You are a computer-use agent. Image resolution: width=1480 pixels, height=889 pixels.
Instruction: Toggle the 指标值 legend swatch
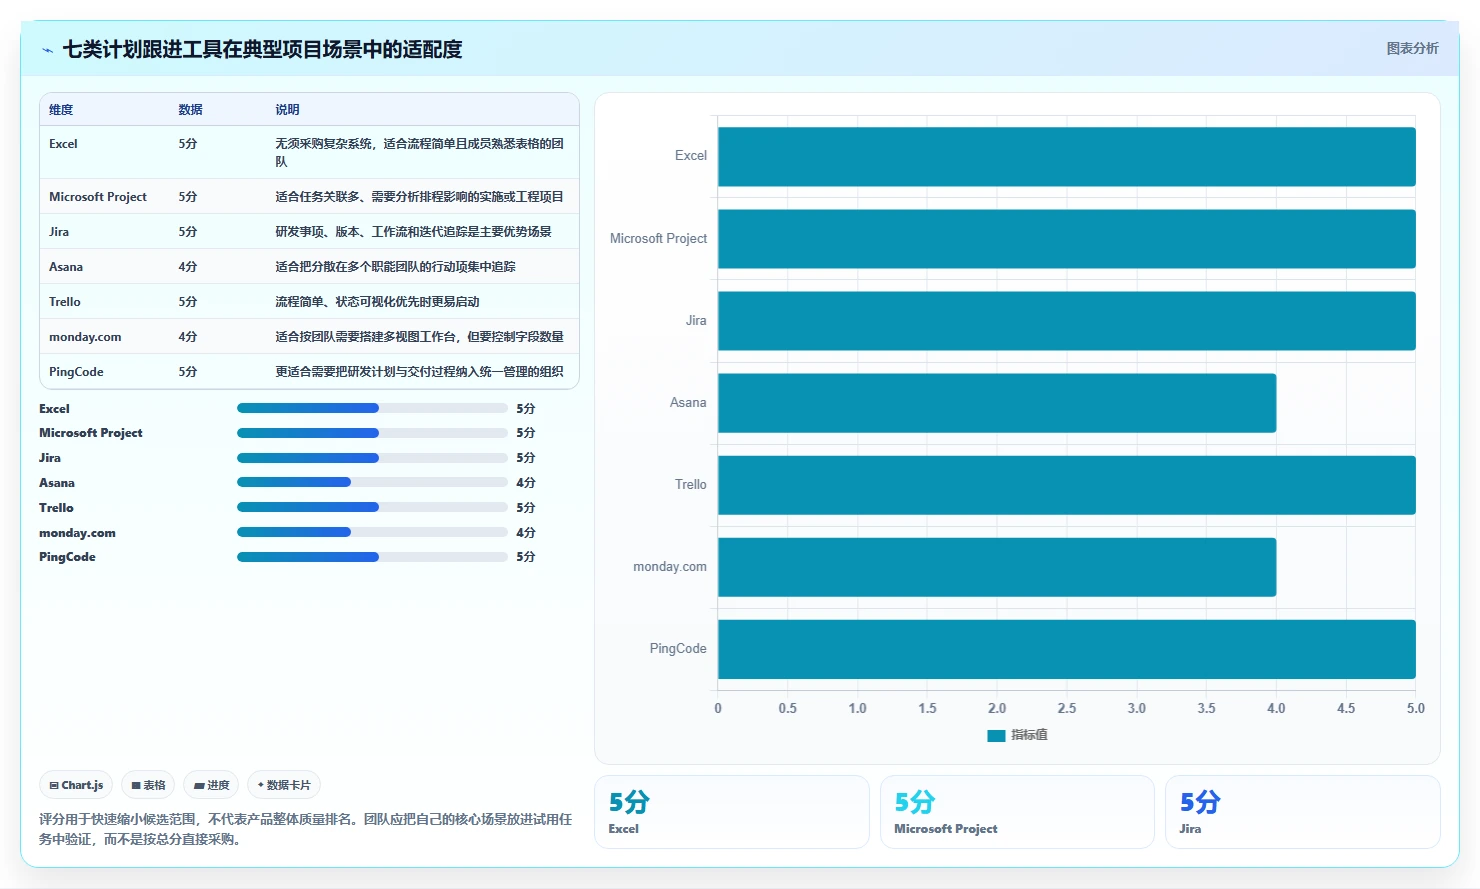(x=996, y=735)
